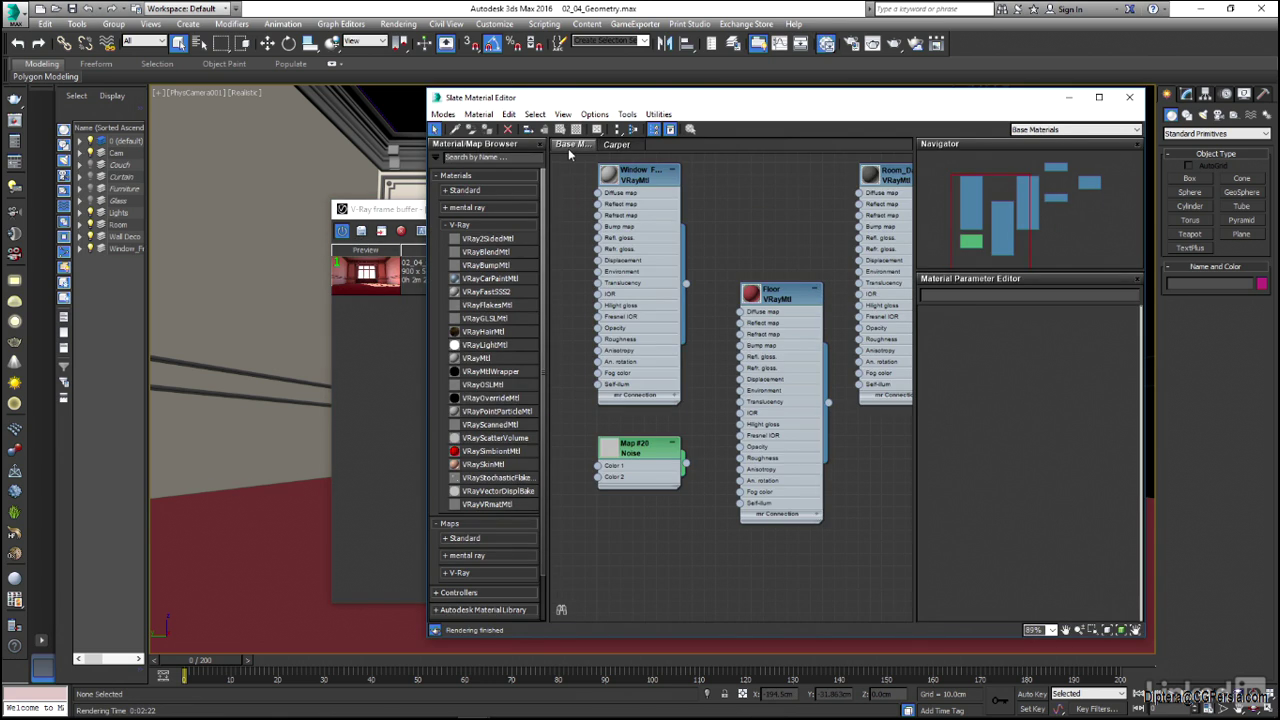Screen dimensions: 1280x720
Task: Click the magenta object color swatch
Action: pyautogui.click(x=1261, y=284)
